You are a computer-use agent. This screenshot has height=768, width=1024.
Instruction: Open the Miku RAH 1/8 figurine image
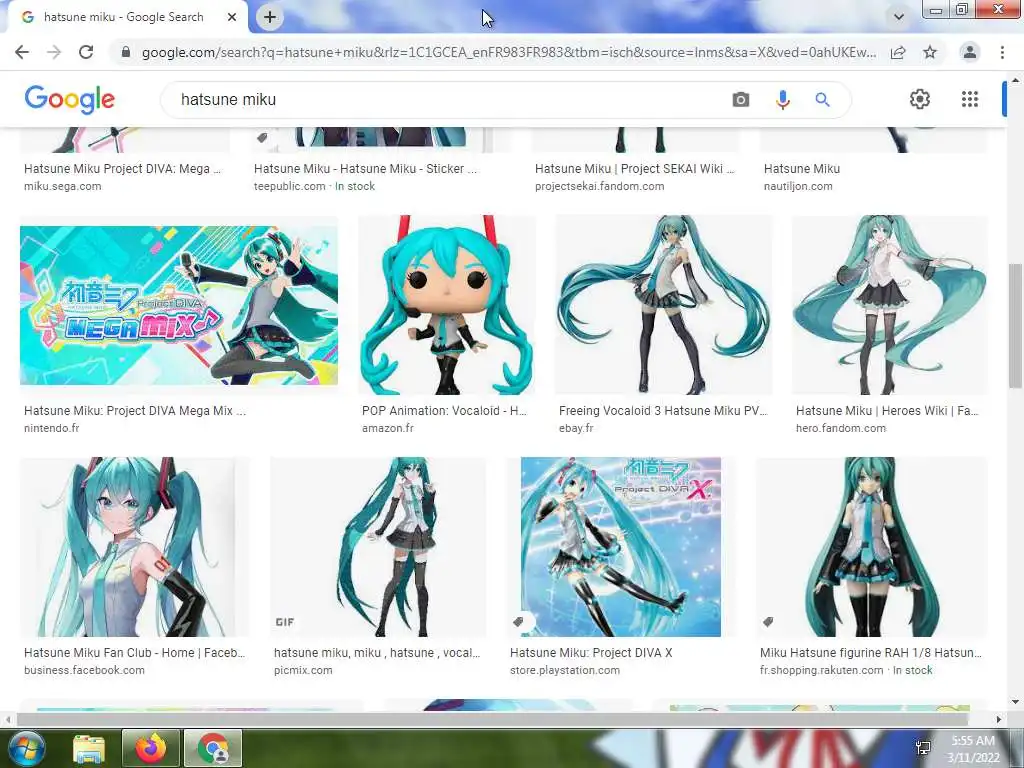point(871,547)
